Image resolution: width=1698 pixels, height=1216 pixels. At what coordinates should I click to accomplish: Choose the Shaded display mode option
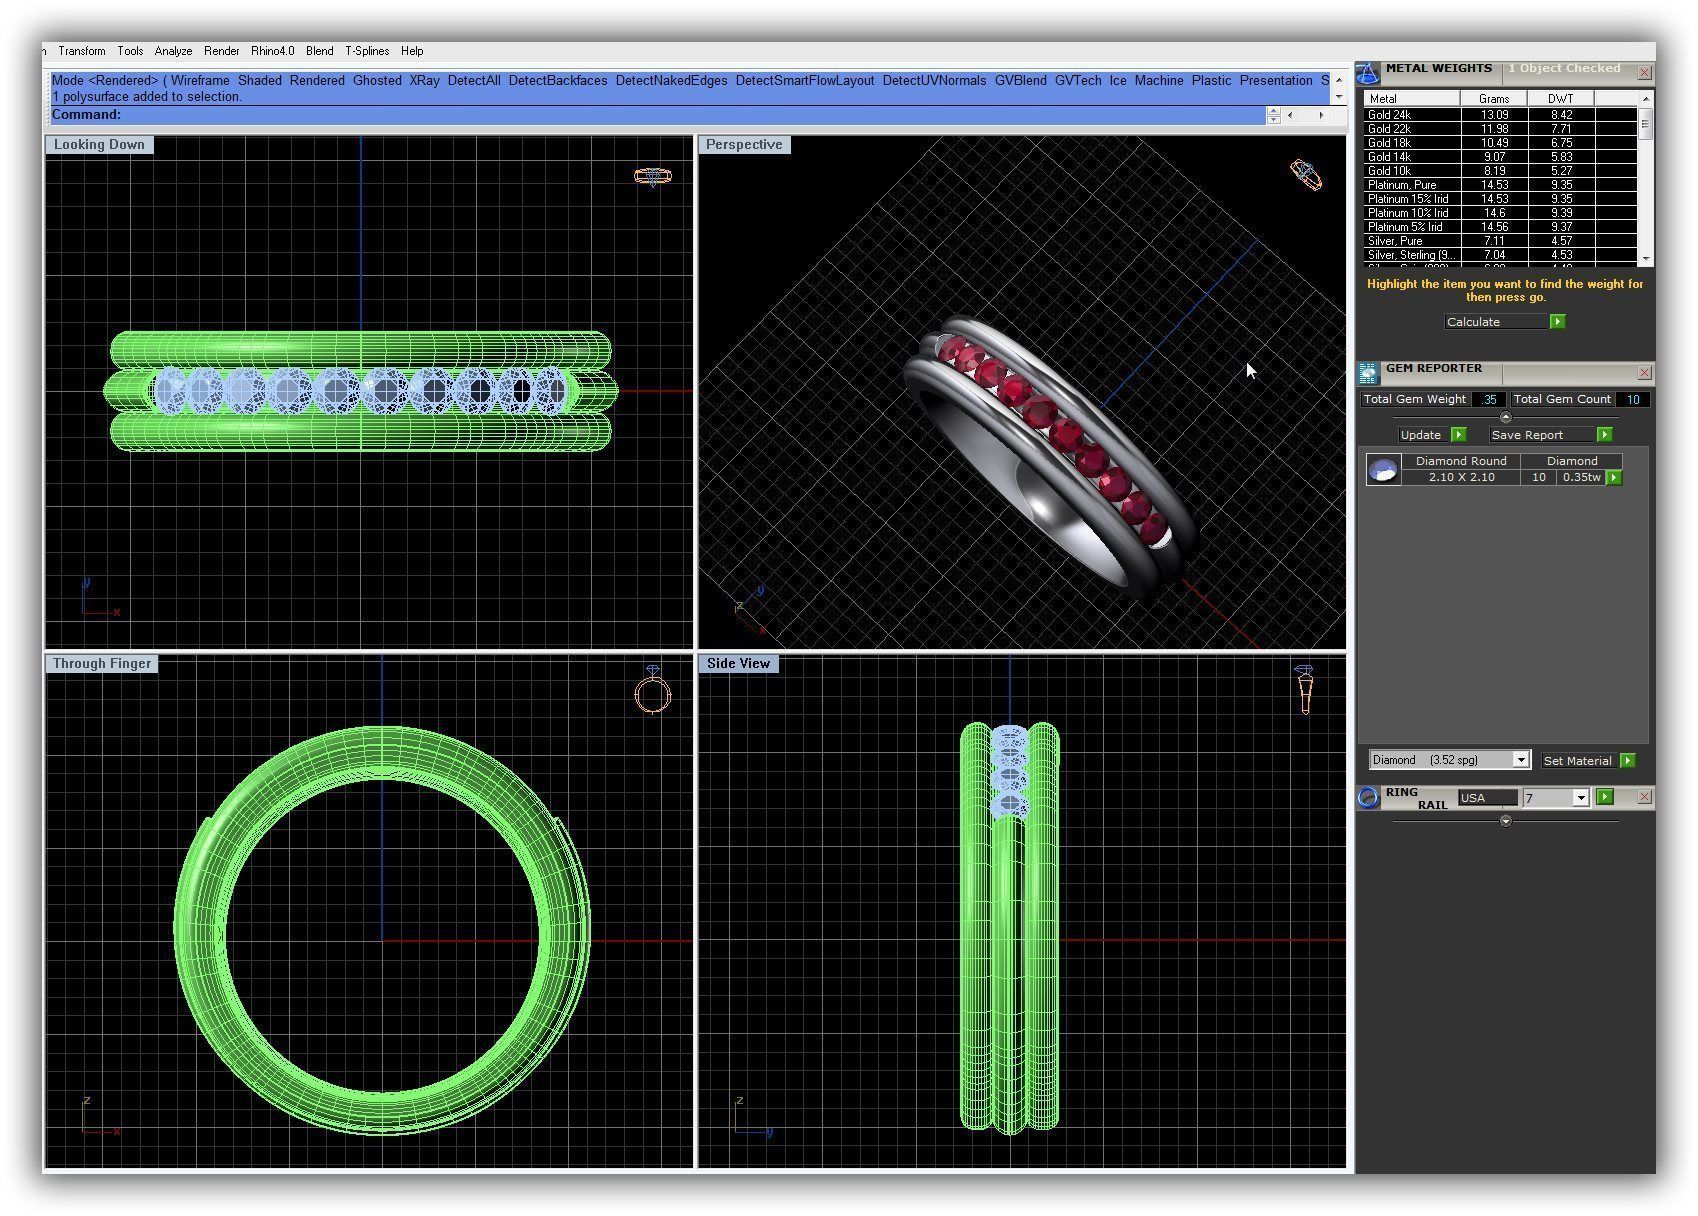click(x=260, y=81)
